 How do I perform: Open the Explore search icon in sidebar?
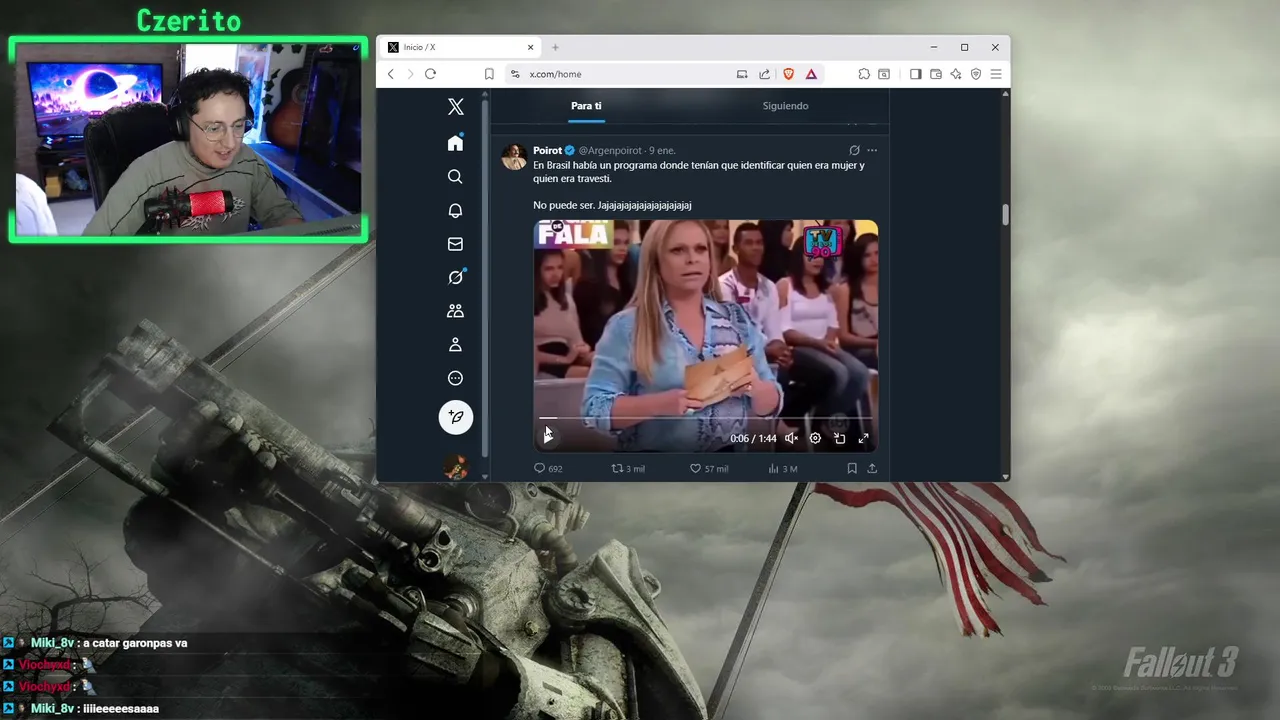pyautogui.click(x=455, y=177)
